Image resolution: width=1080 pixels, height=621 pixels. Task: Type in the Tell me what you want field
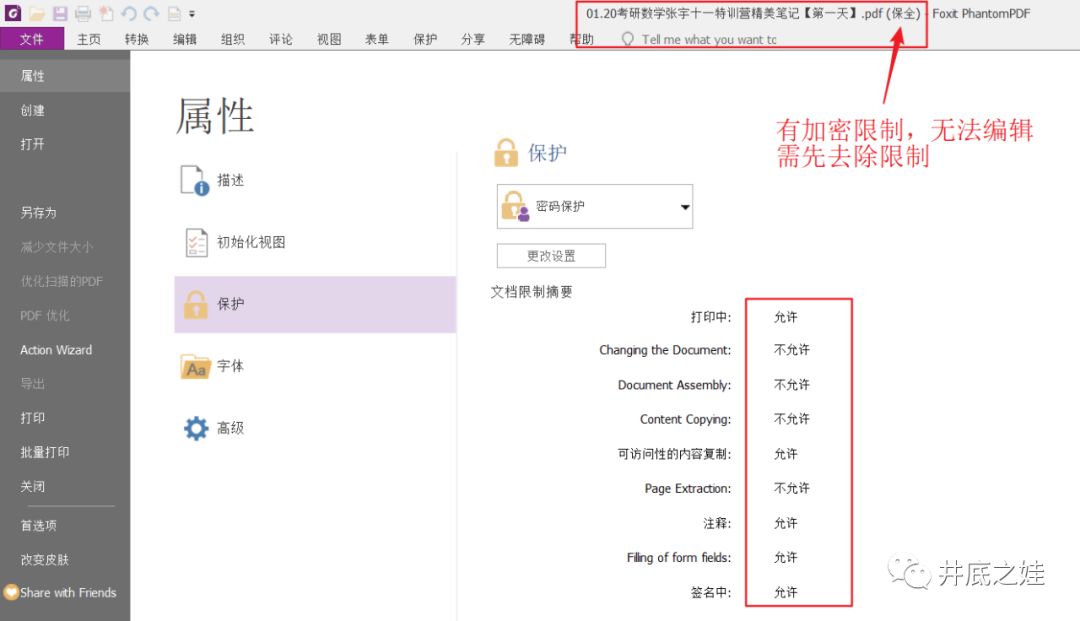[x=708, y=39]
